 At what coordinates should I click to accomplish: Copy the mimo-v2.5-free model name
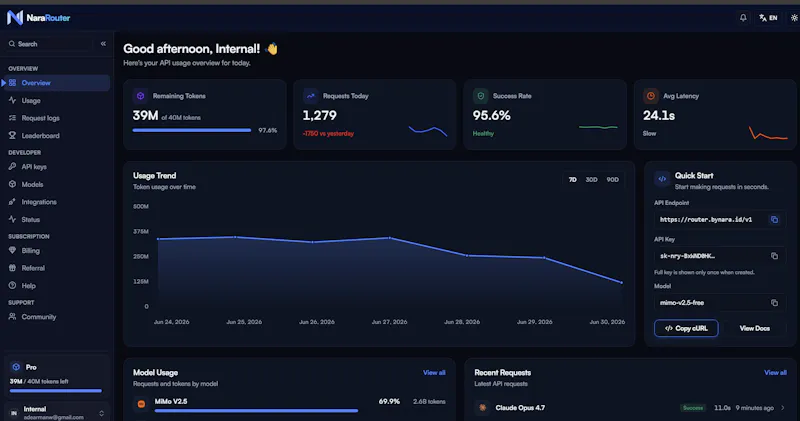click(x=774, y=303)
